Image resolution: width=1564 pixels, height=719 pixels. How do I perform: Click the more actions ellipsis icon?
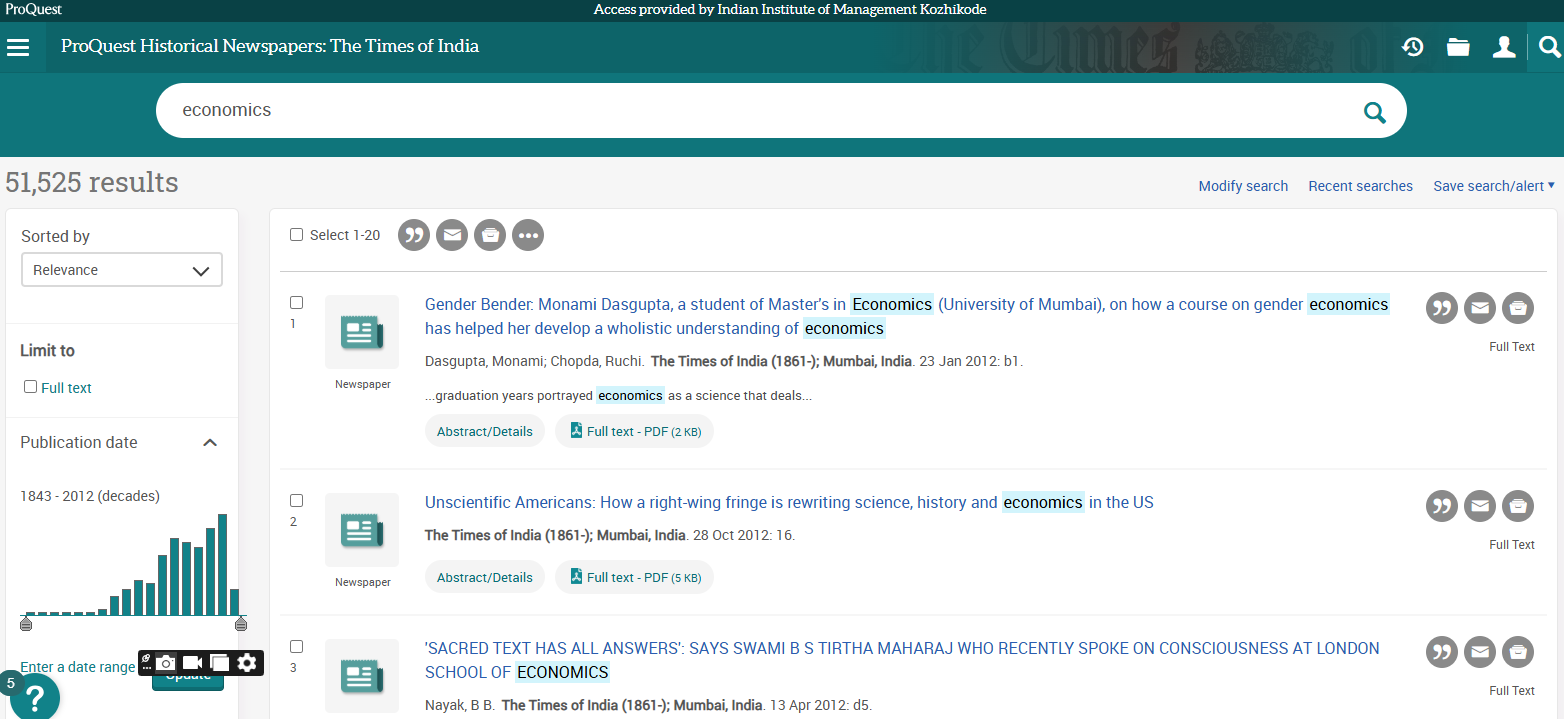(528, 236)
